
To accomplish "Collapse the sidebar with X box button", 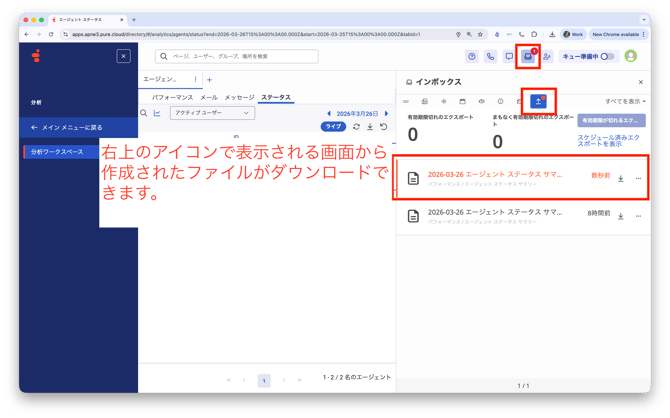I will click(x=123, y=56).
